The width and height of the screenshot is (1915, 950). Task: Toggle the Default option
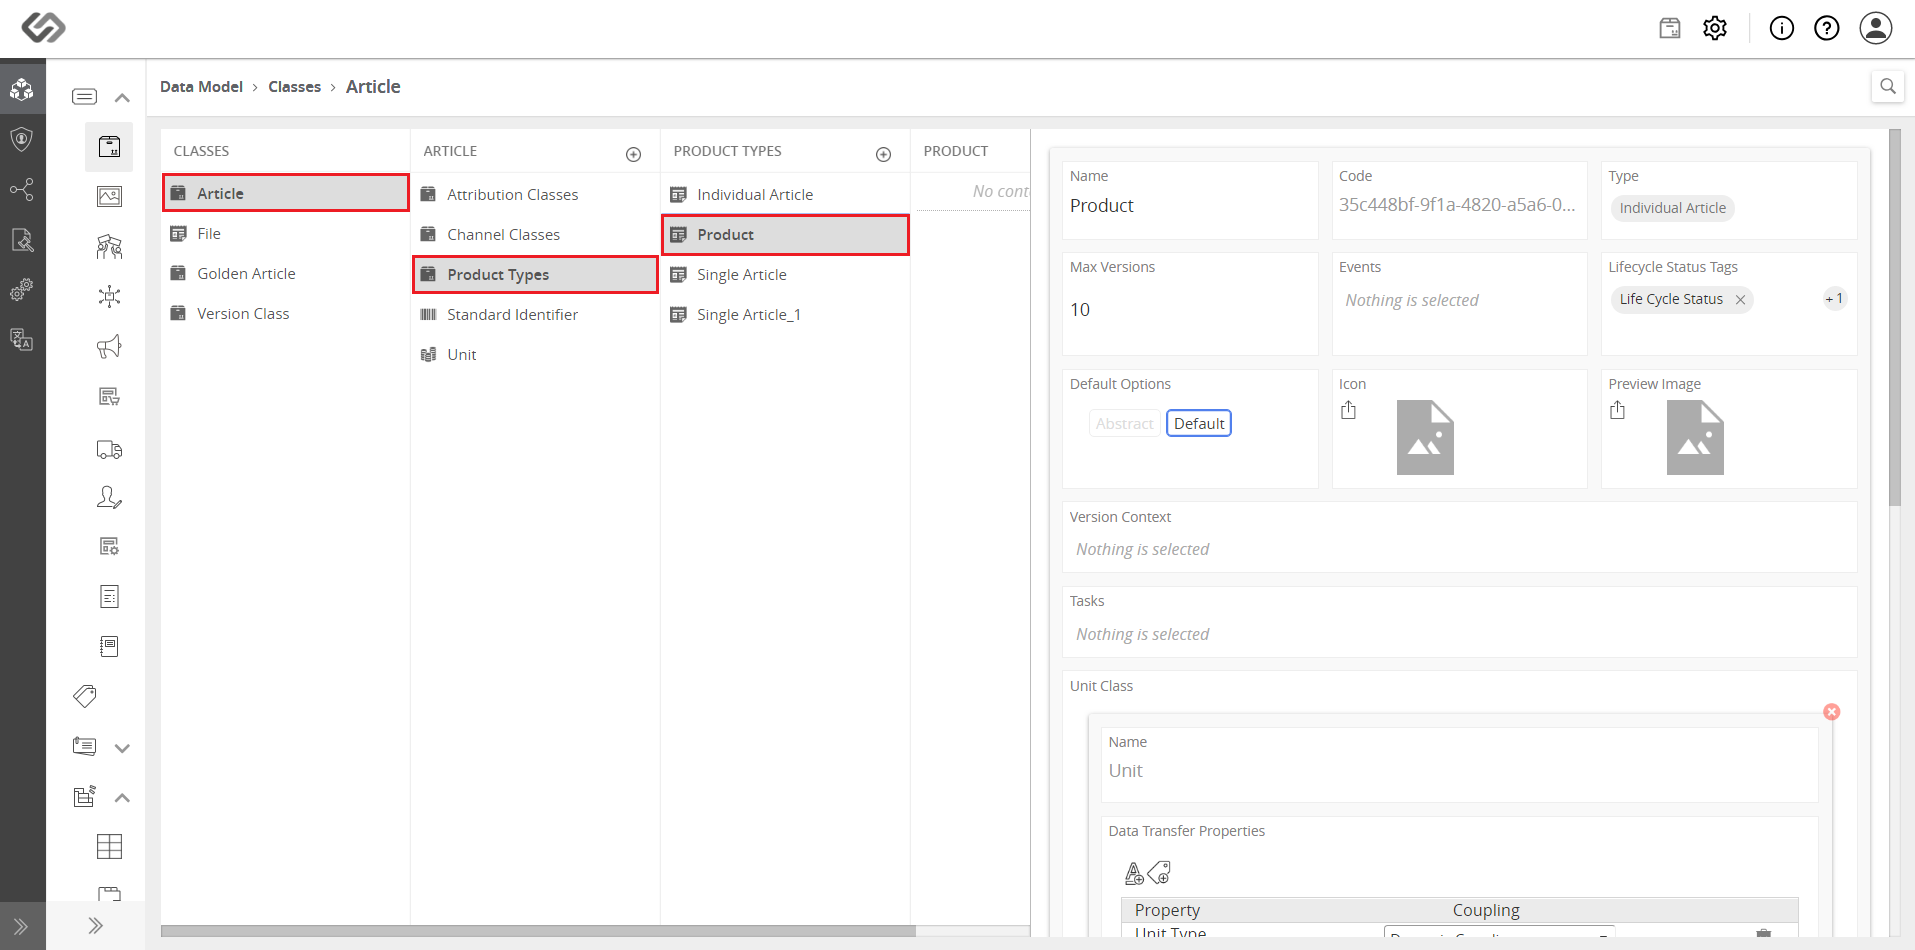(x=1199, y=424)
